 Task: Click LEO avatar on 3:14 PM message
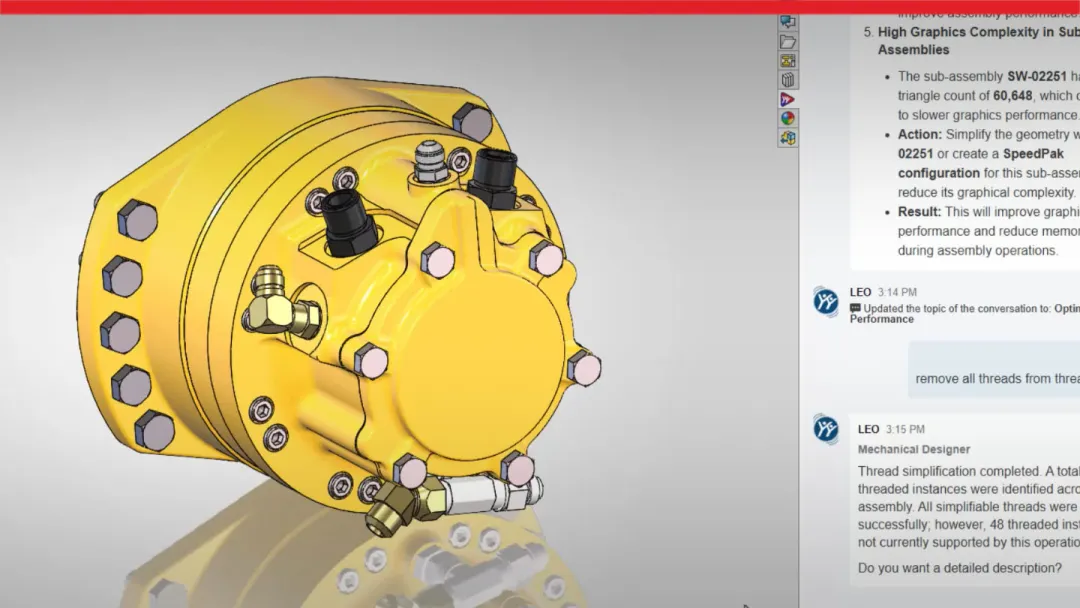pos(825,302)
